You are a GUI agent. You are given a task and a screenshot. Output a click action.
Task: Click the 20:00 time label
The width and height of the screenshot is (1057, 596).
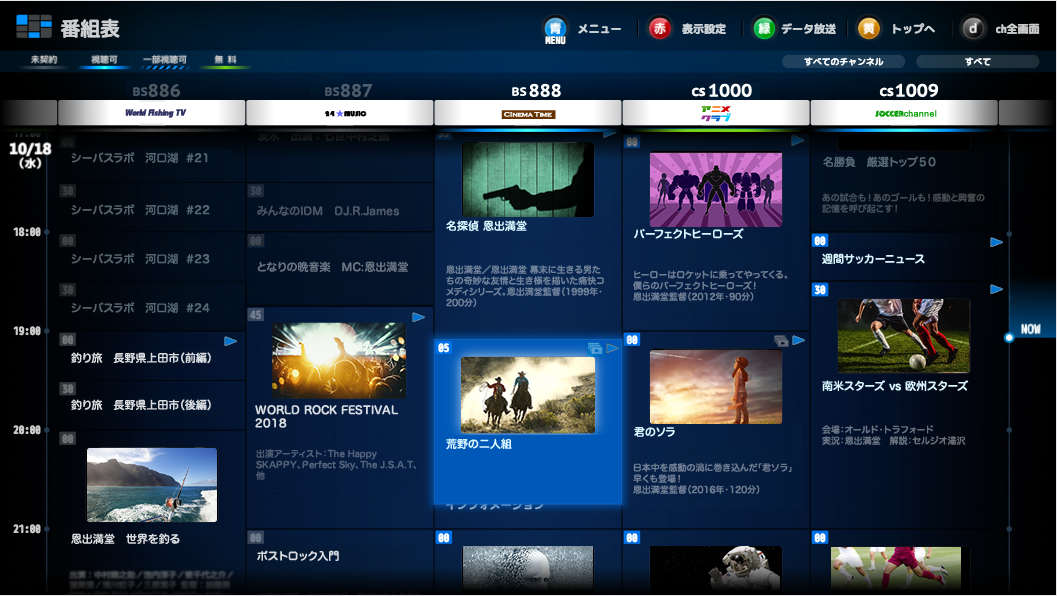pyautogui.click(x=27, y=430)
